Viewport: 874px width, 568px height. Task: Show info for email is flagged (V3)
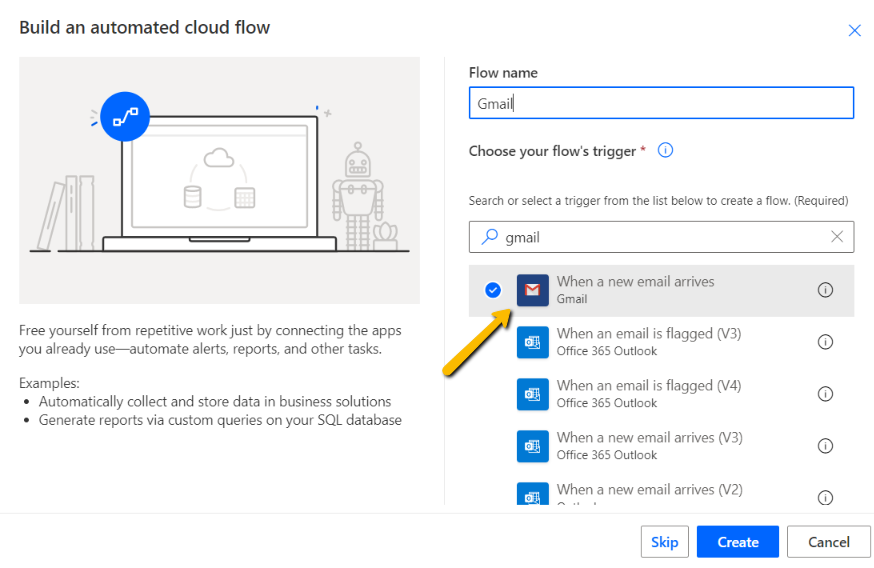pyautogui.click(x=825, y=342)
